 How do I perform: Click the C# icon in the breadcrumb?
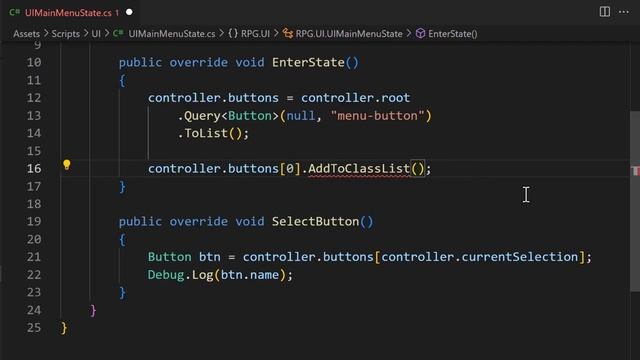[x=118, y=33]
